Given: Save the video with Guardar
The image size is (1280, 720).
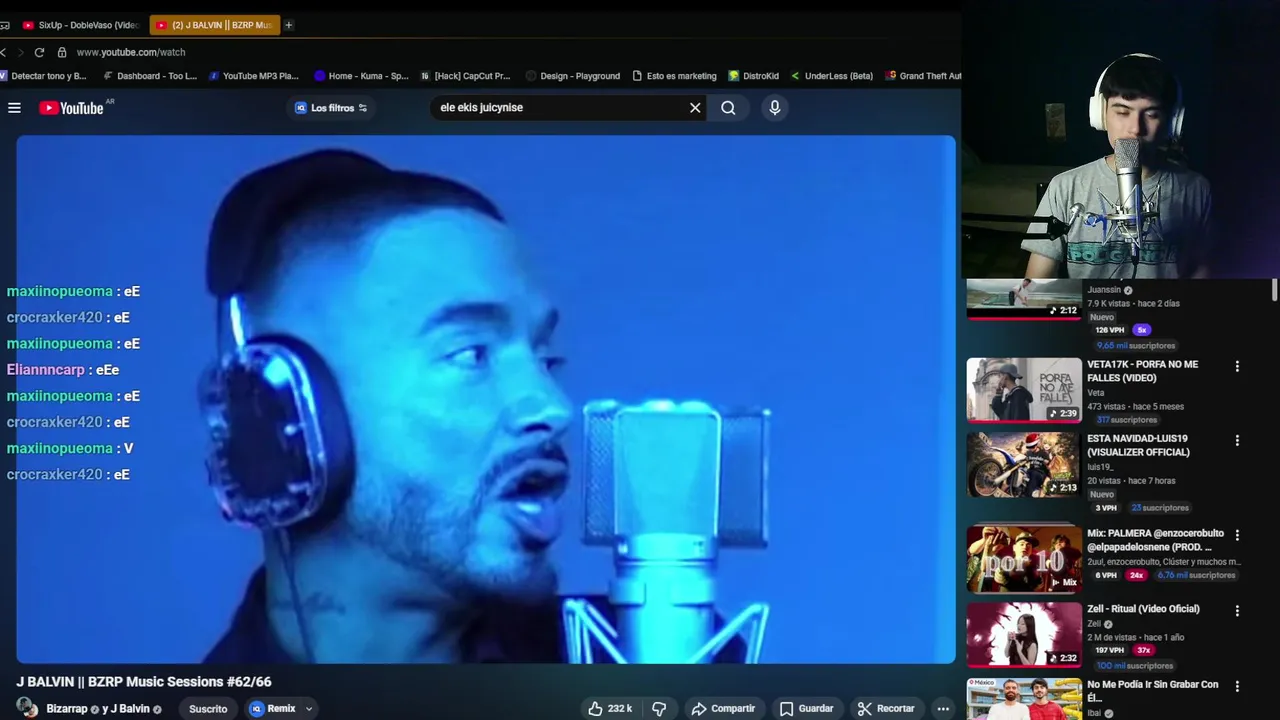Looking at the screenshot, I should [806, 708].
